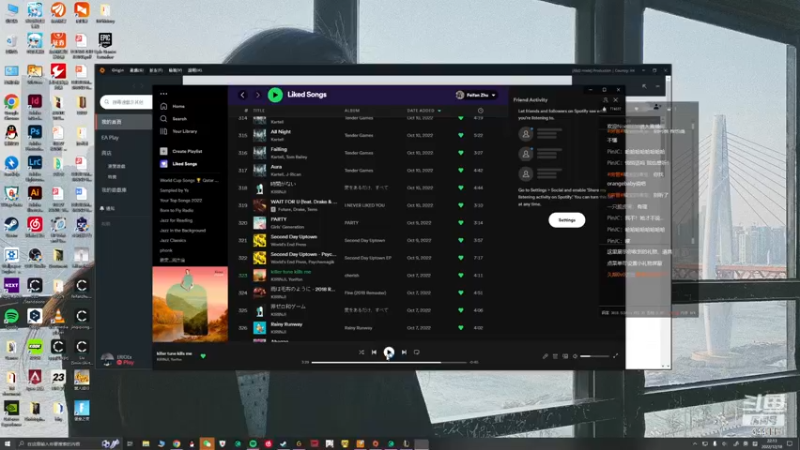Skip to the previous track
This screenshot has height=450, width=800.
coord(374,352)
